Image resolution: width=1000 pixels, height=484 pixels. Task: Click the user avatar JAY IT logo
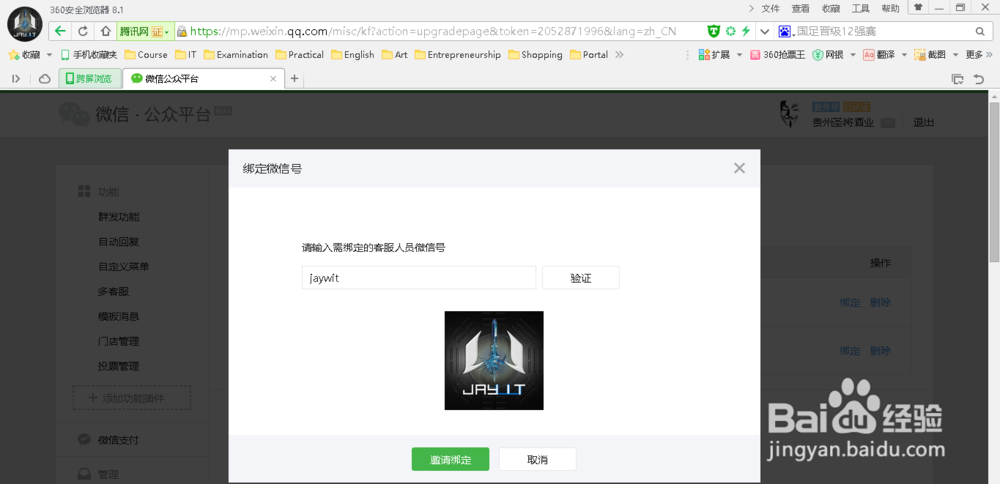click(x=24, y=24)
